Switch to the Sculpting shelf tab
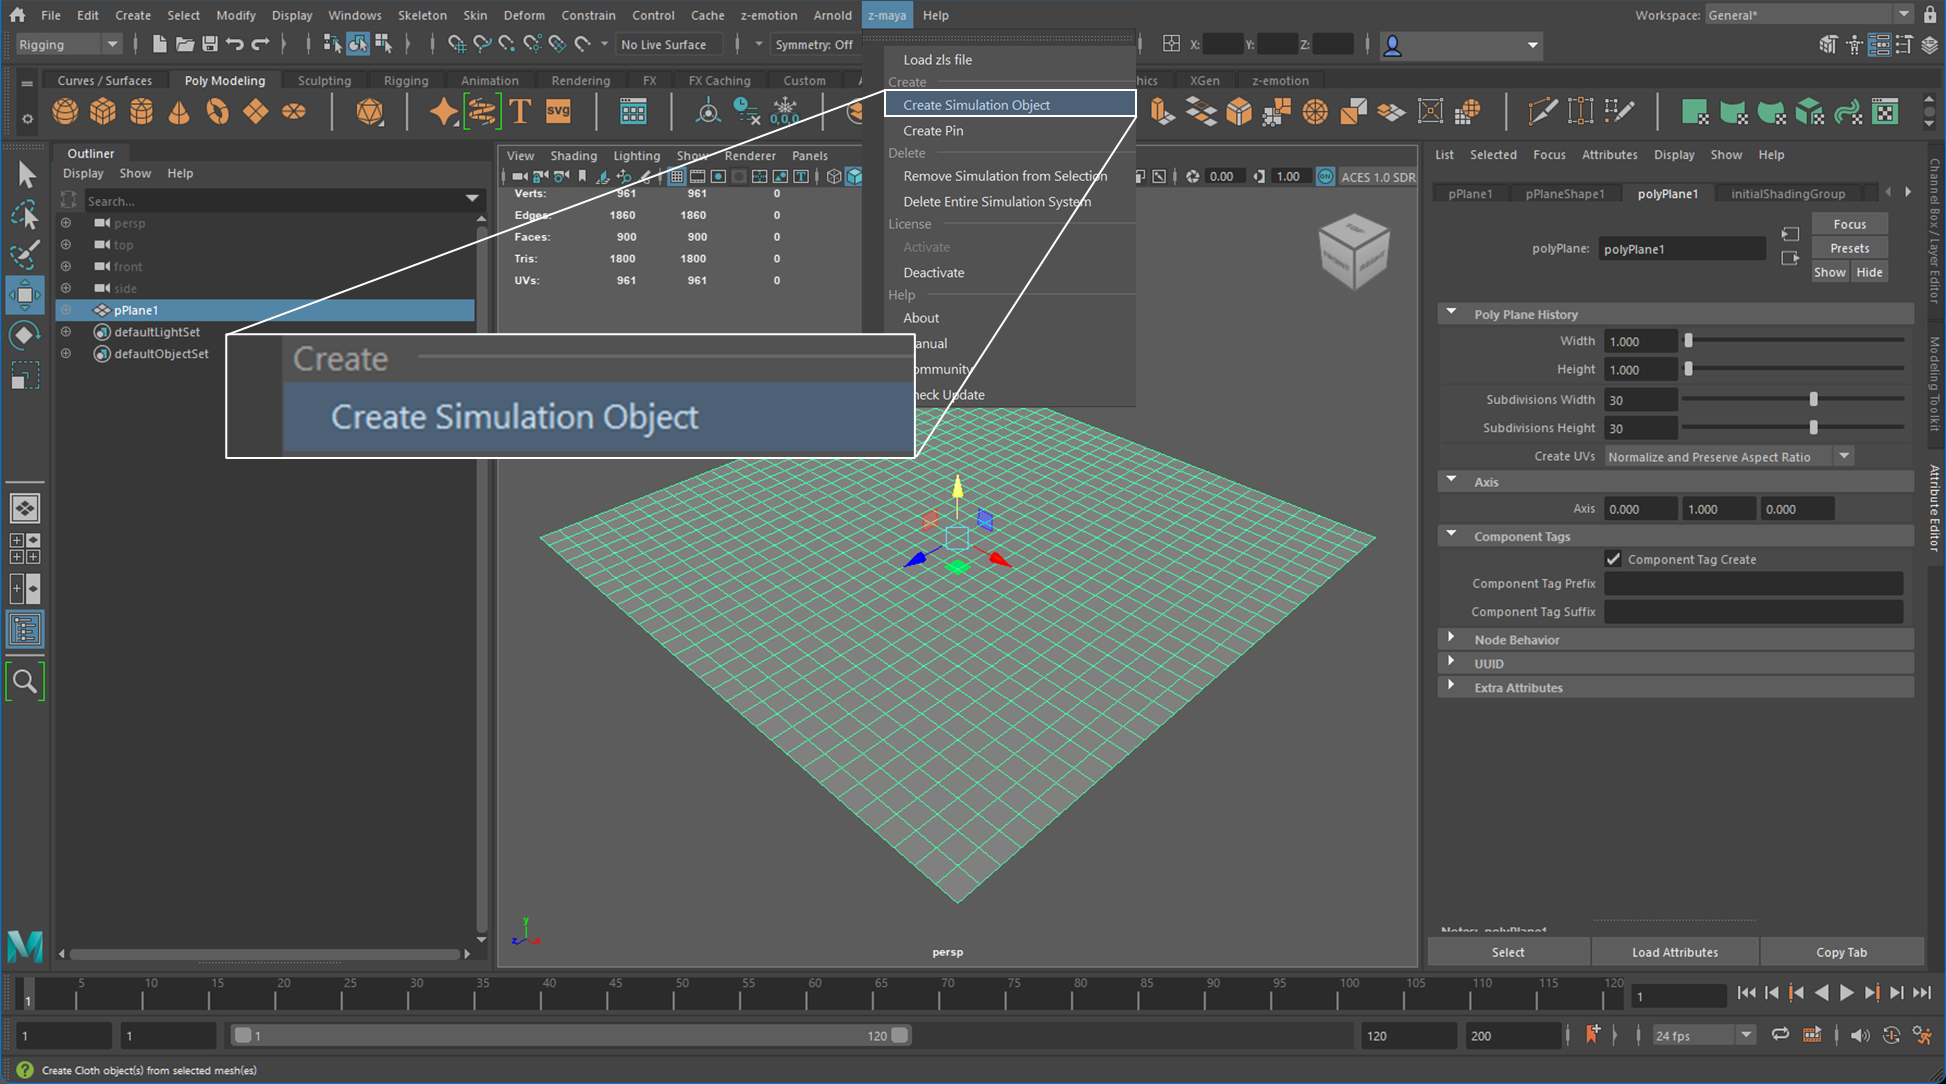 point(324,80)
